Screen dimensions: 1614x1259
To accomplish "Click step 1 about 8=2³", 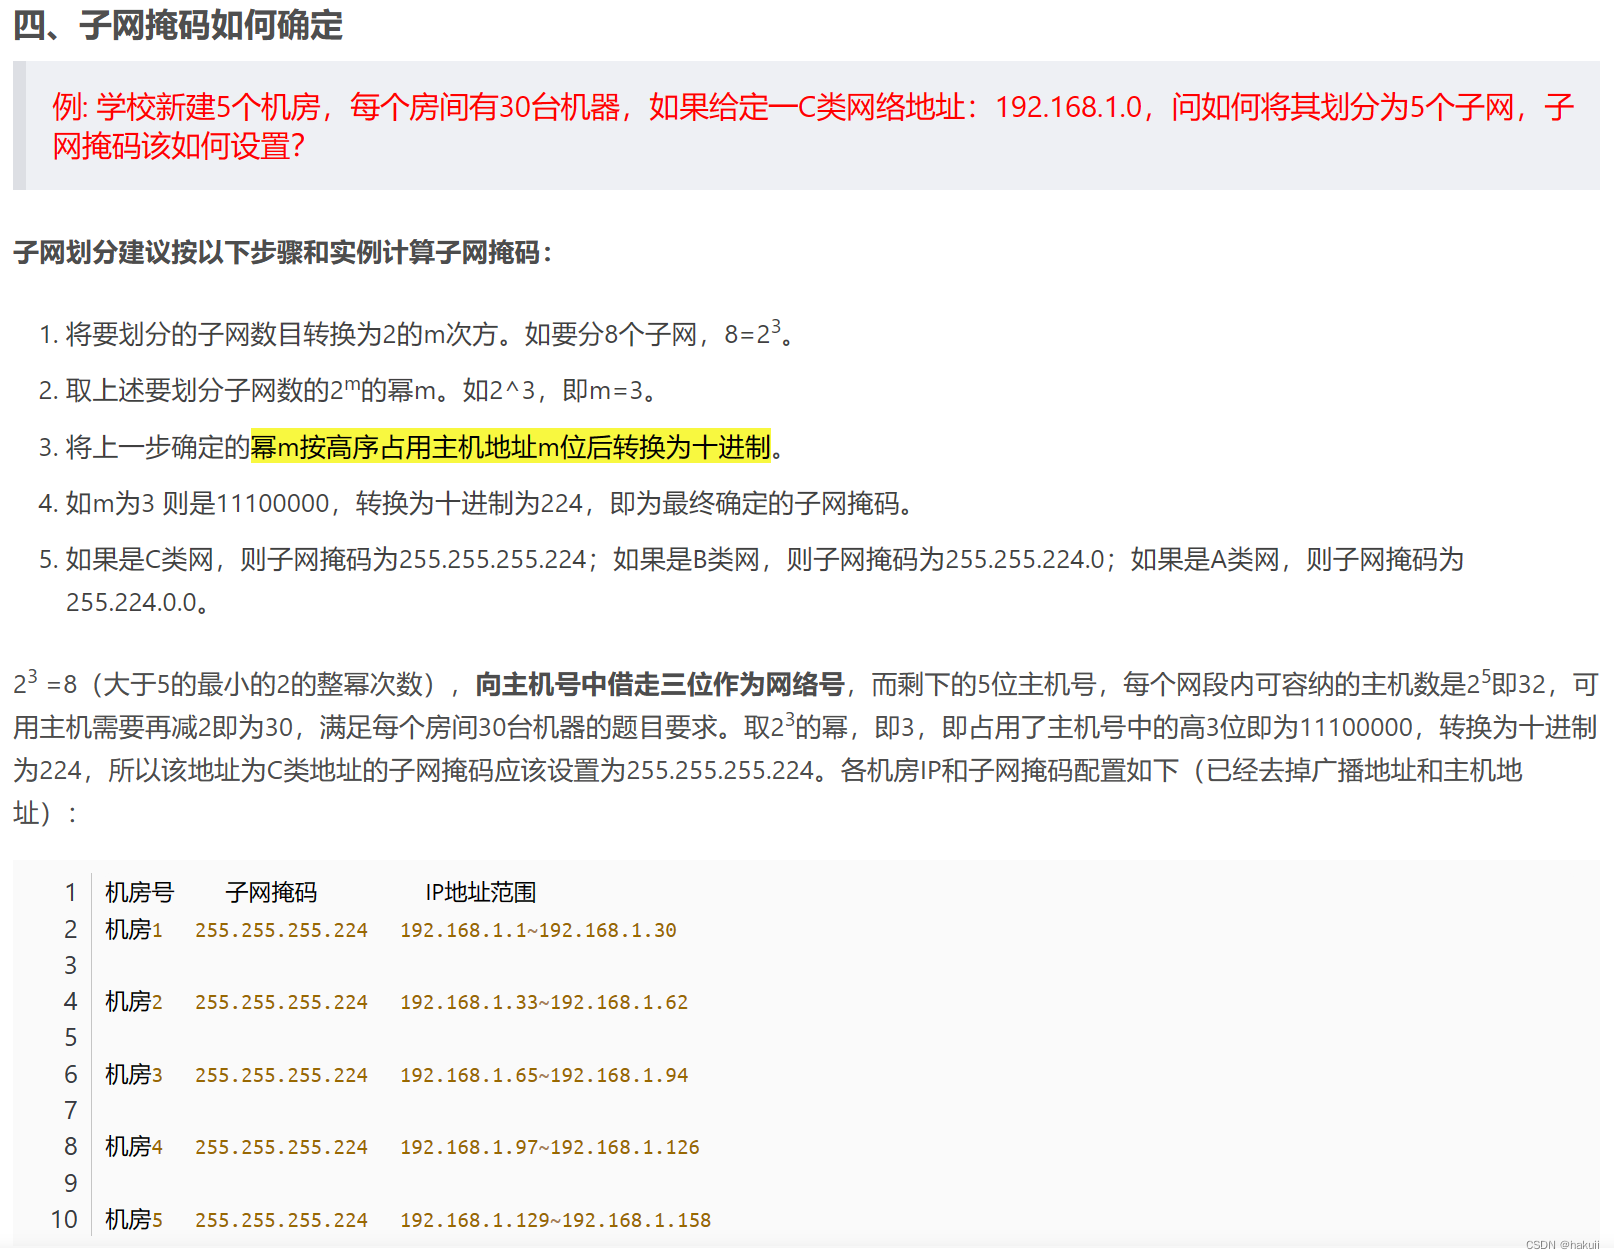I will click(416, 333).
